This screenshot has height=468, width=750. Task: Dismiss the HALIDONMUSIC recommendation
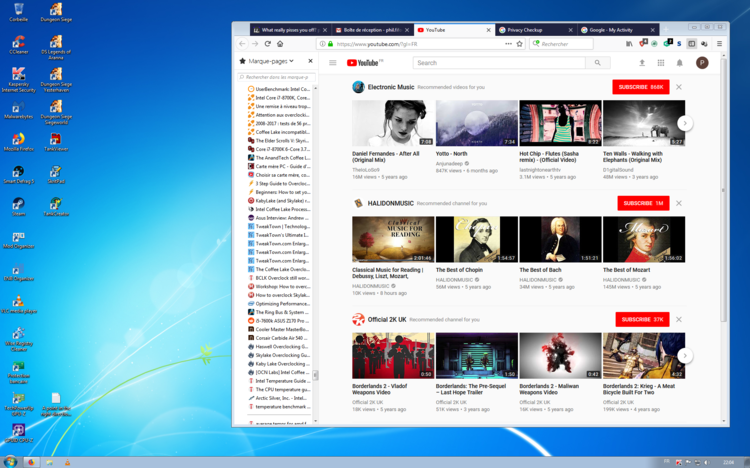pyautogui.click(x=679, y=203)
